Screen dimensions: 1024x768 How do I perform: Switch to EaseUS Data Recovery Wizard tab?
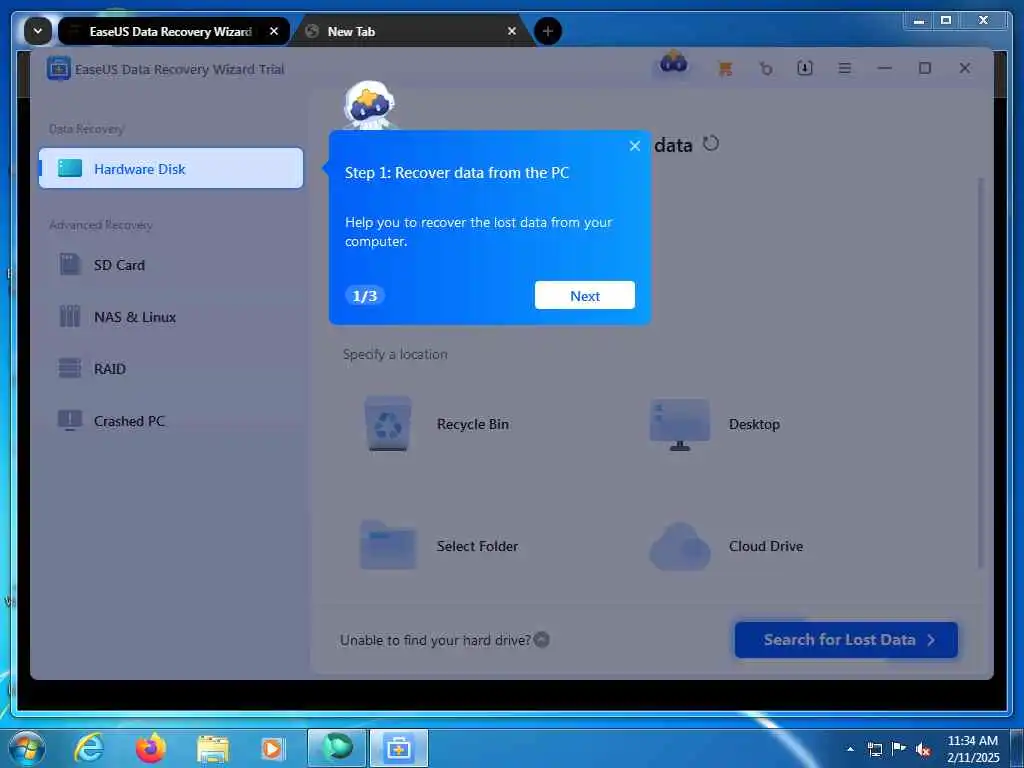(x=173, y=31)
